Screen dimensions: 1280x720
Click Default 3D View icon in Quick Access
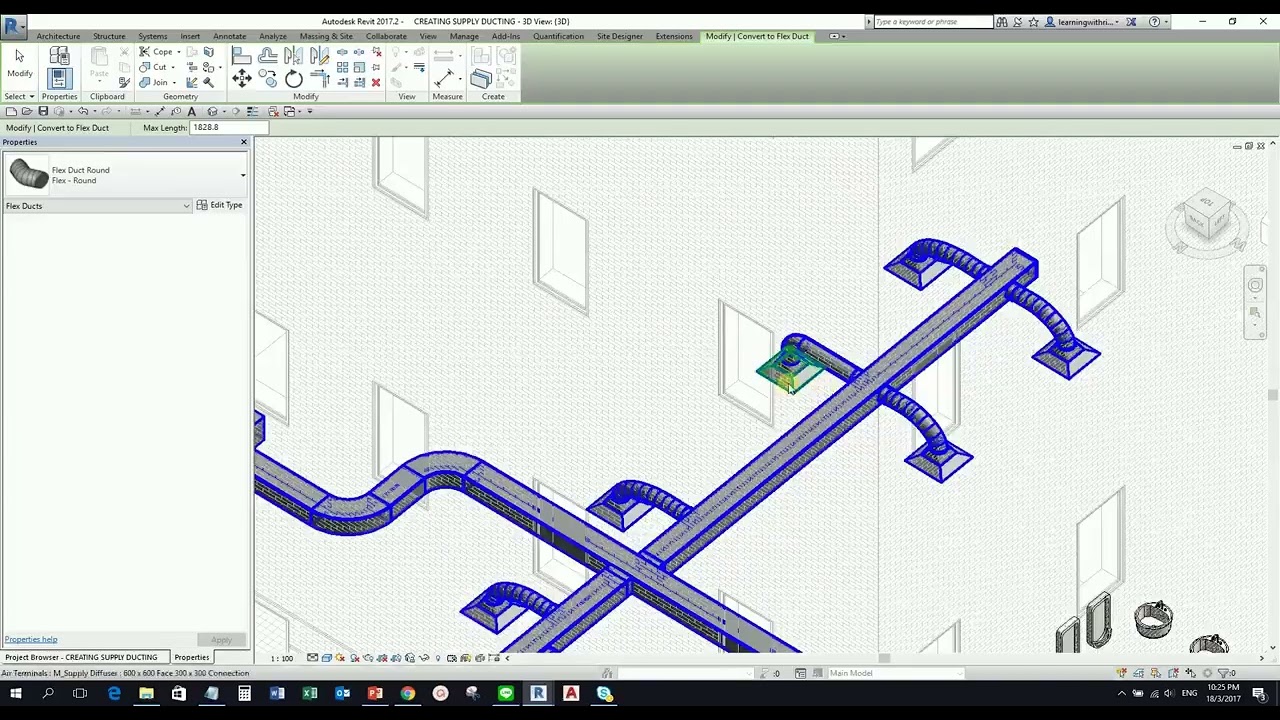[x=212, y=111]
